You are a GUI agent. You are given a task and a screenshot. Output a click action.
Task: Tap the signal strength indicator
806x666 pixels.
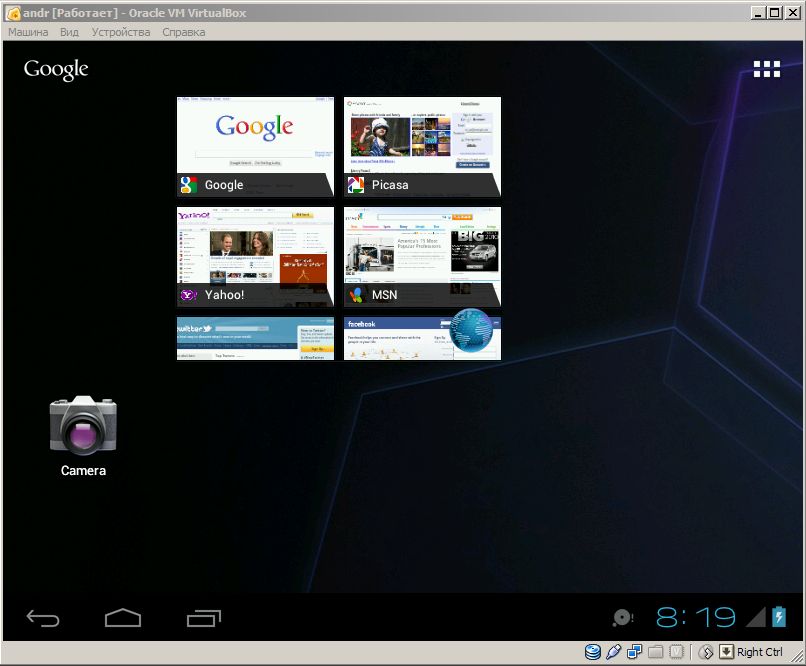click(x=755, y=617)
